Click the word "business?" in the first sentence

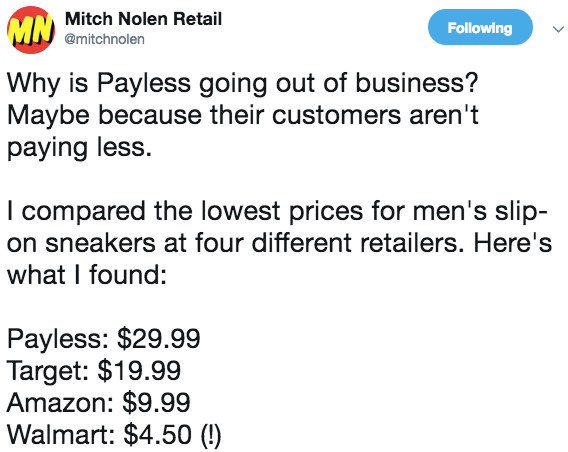pyautogui.click(x=417, y=83)
